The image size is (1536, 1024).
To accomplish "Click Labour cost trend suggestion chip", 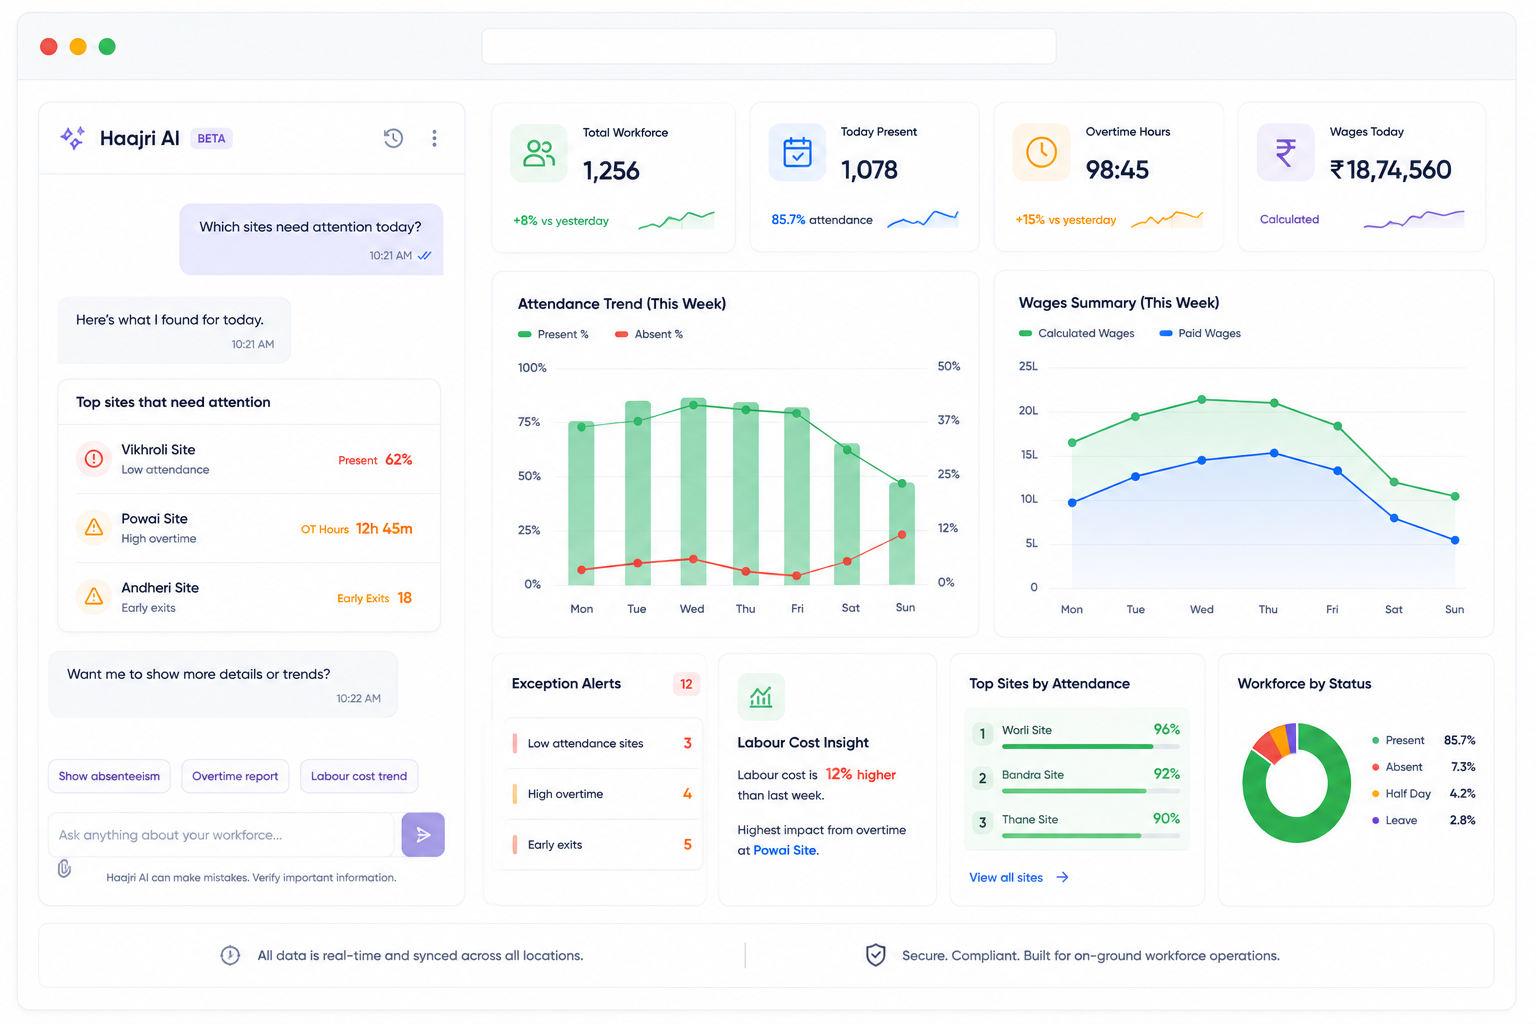I will (x=359, y=776).
